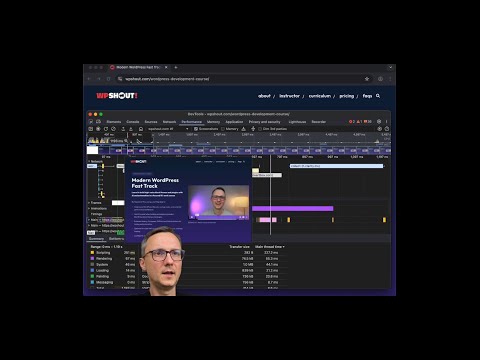The height and width of the screenshot is (360, 480).
Task: Open a new browser tab with plus
Action: coord(176,67)
